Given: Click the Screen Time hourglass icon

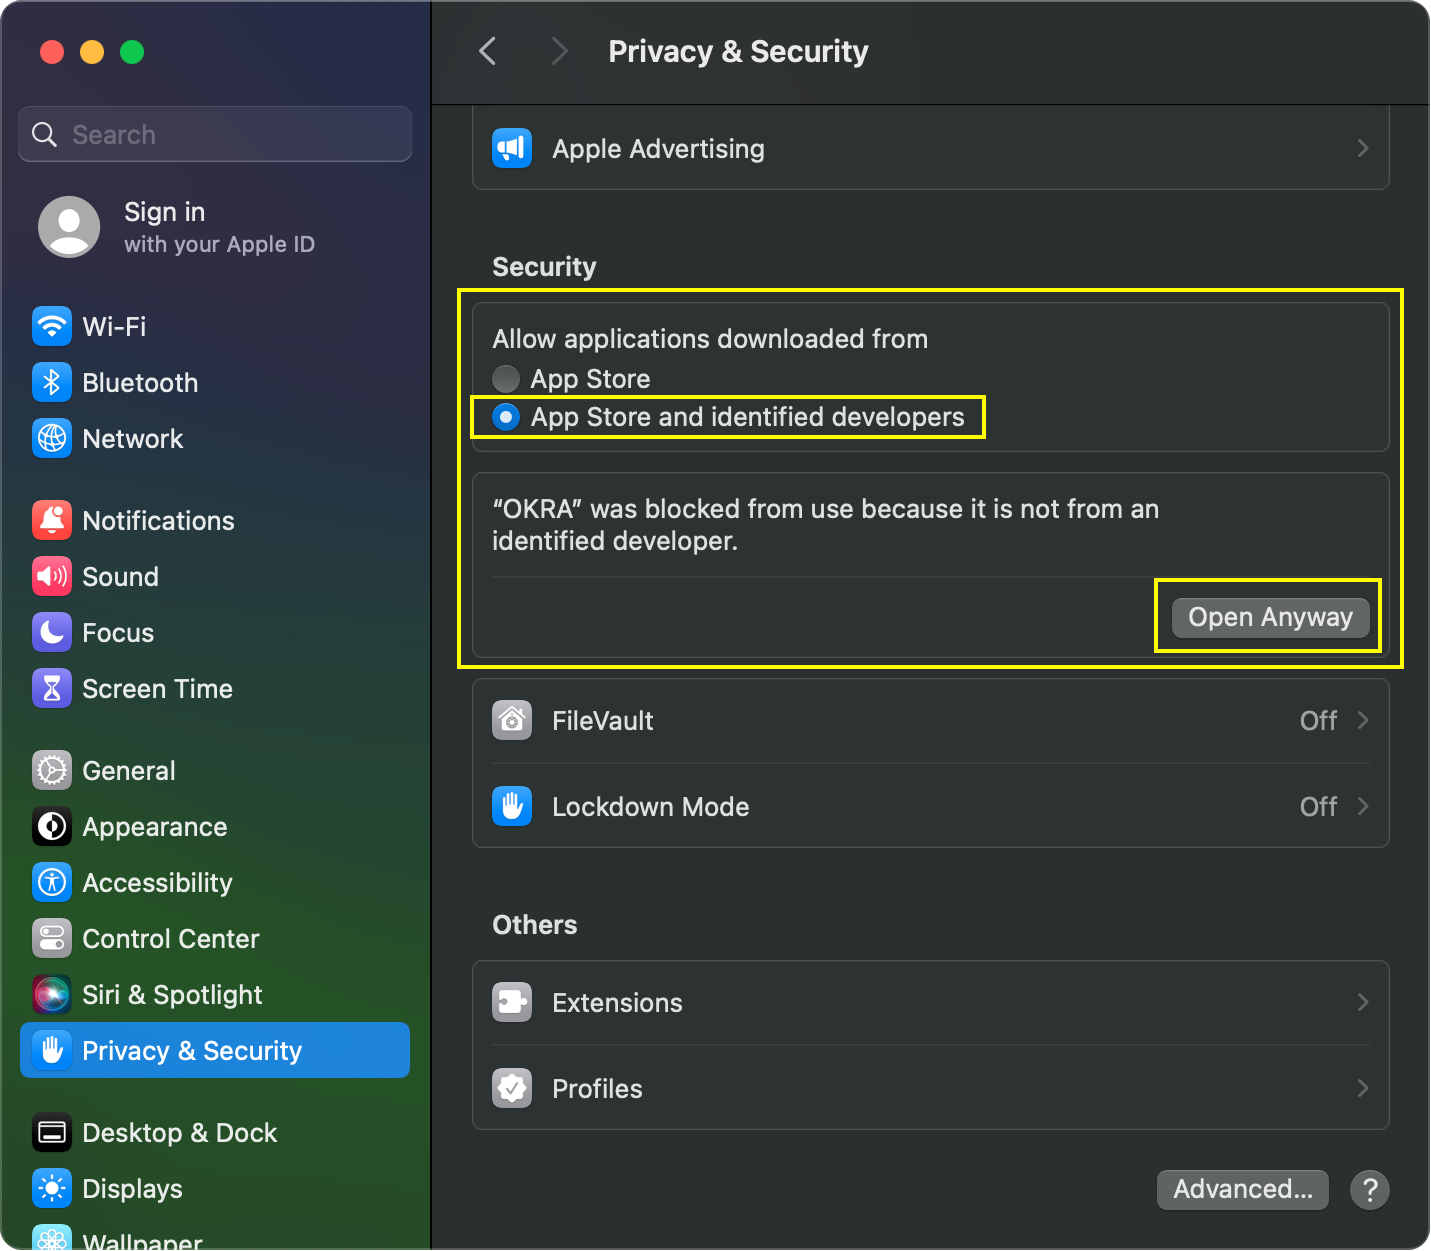Looking at the screenshot, I should tap(52, 688).
